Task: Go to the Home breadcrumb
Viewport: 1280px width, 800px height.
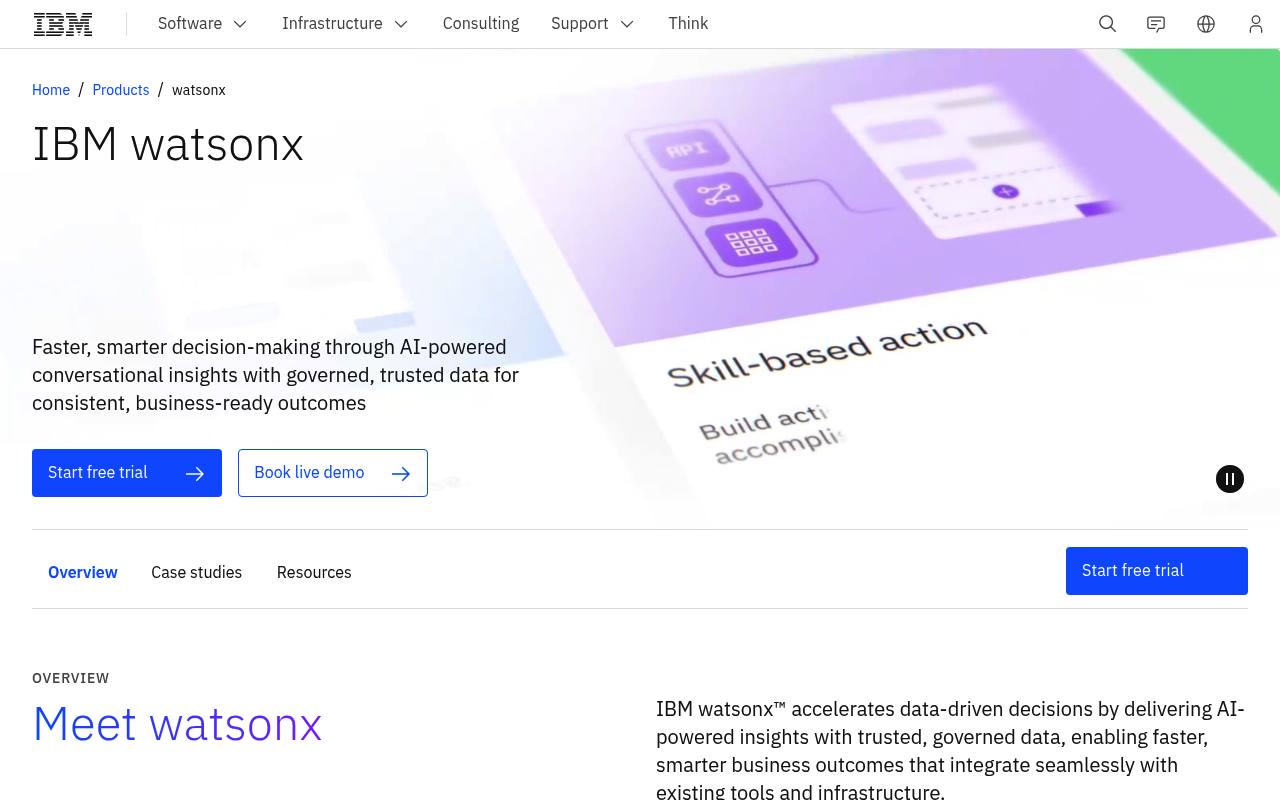Action: 51,90
